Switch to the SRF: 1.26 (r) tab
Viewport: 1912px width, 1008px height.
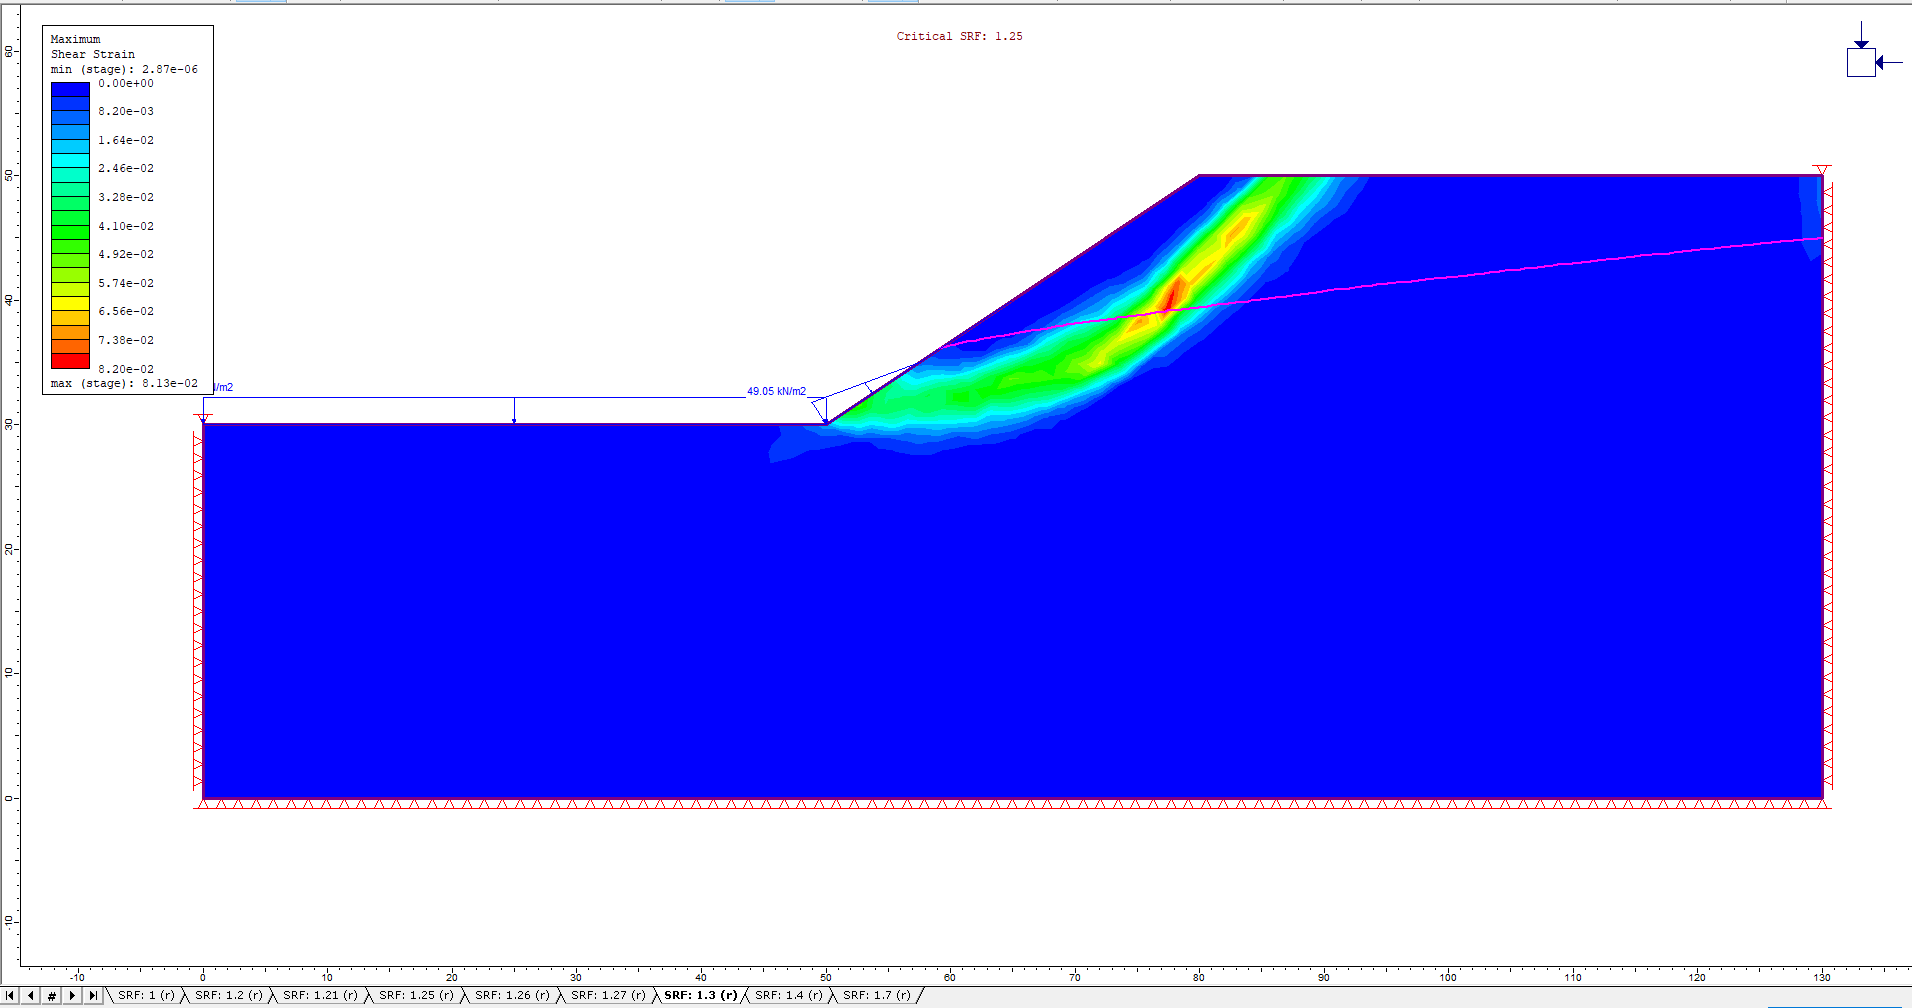(511, 995)
